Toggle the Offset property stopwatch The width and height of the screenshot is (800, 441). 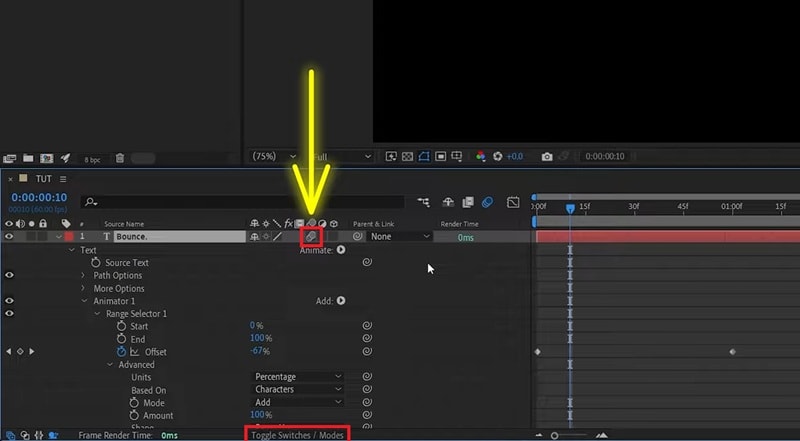121,352
